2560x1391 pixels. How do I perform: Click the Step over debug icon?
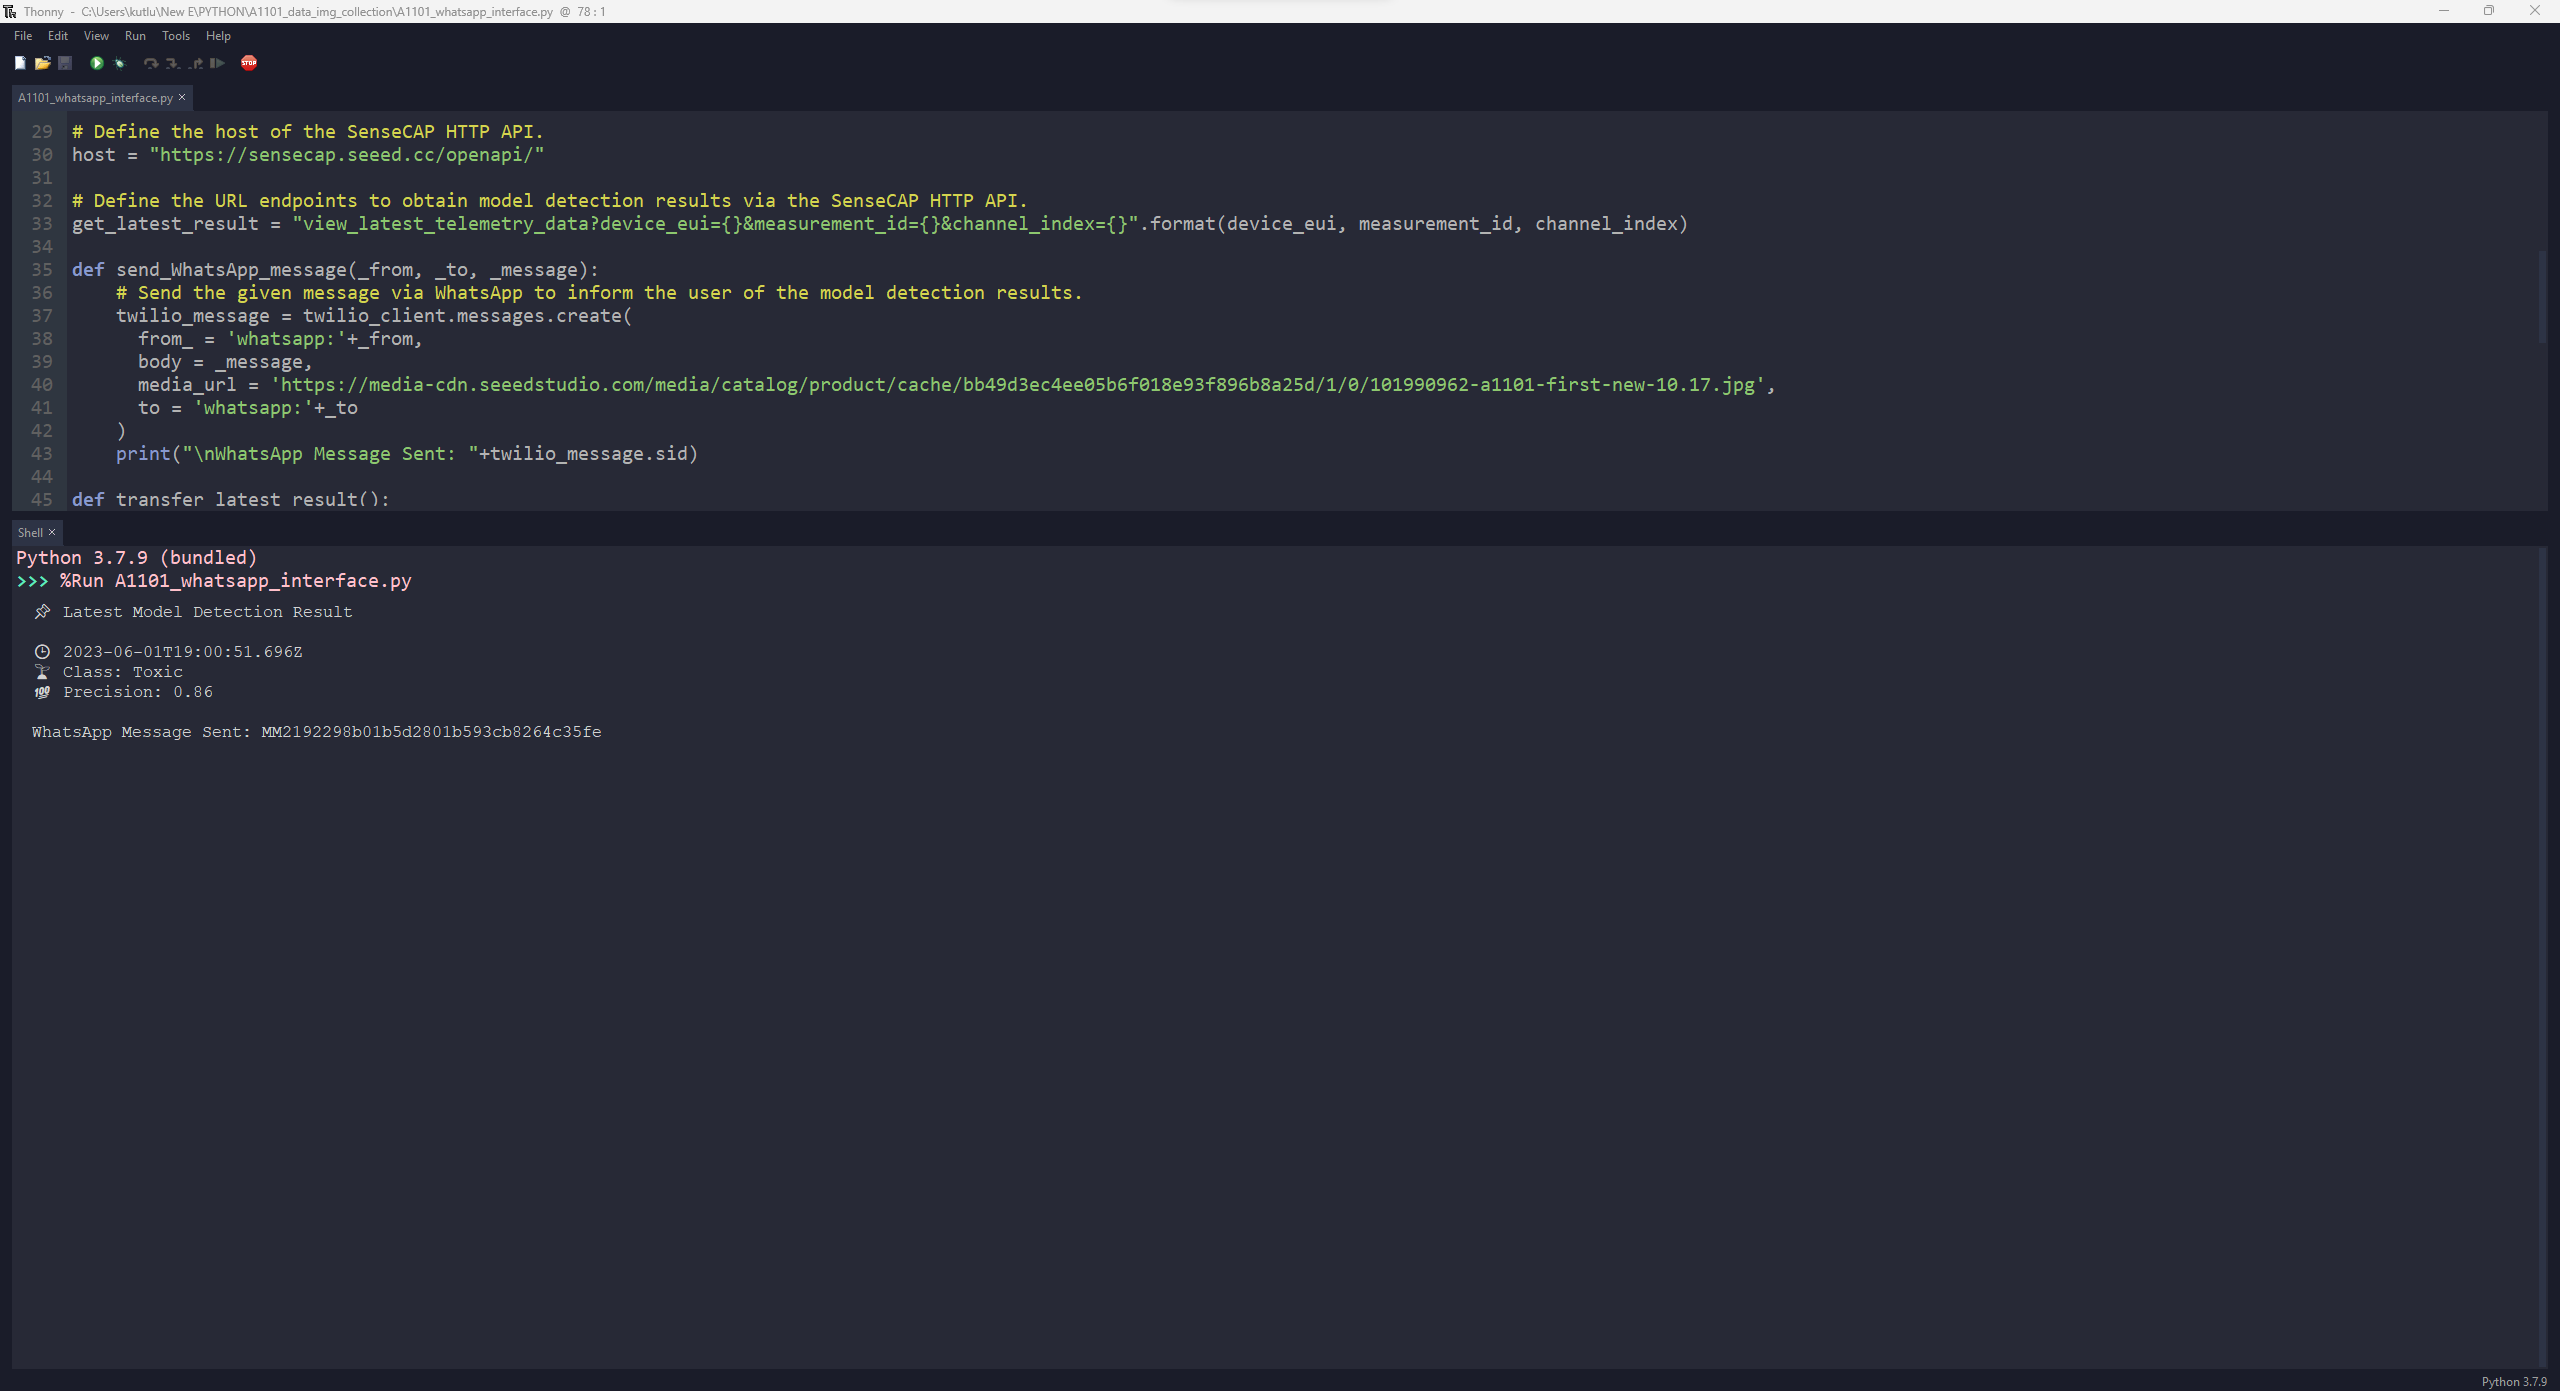151,63
